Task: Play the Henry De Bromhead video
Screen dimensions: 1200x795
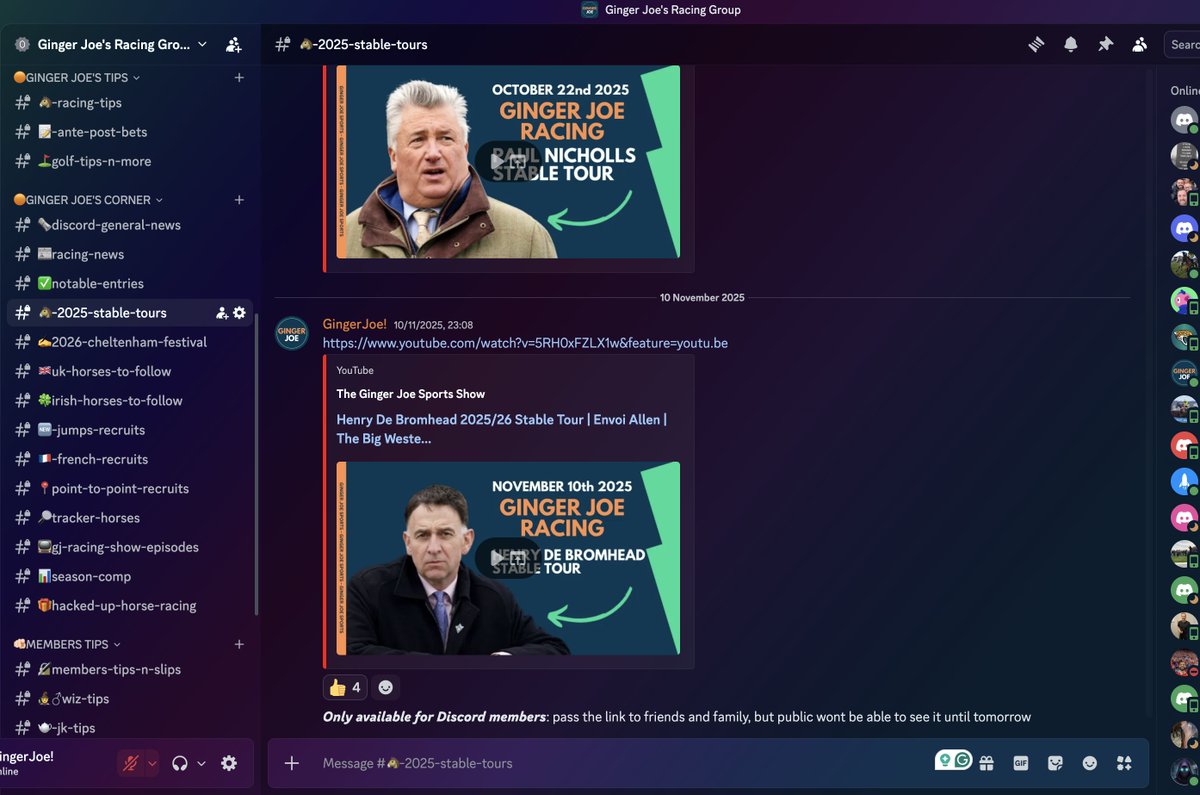Action: (496, 558)
